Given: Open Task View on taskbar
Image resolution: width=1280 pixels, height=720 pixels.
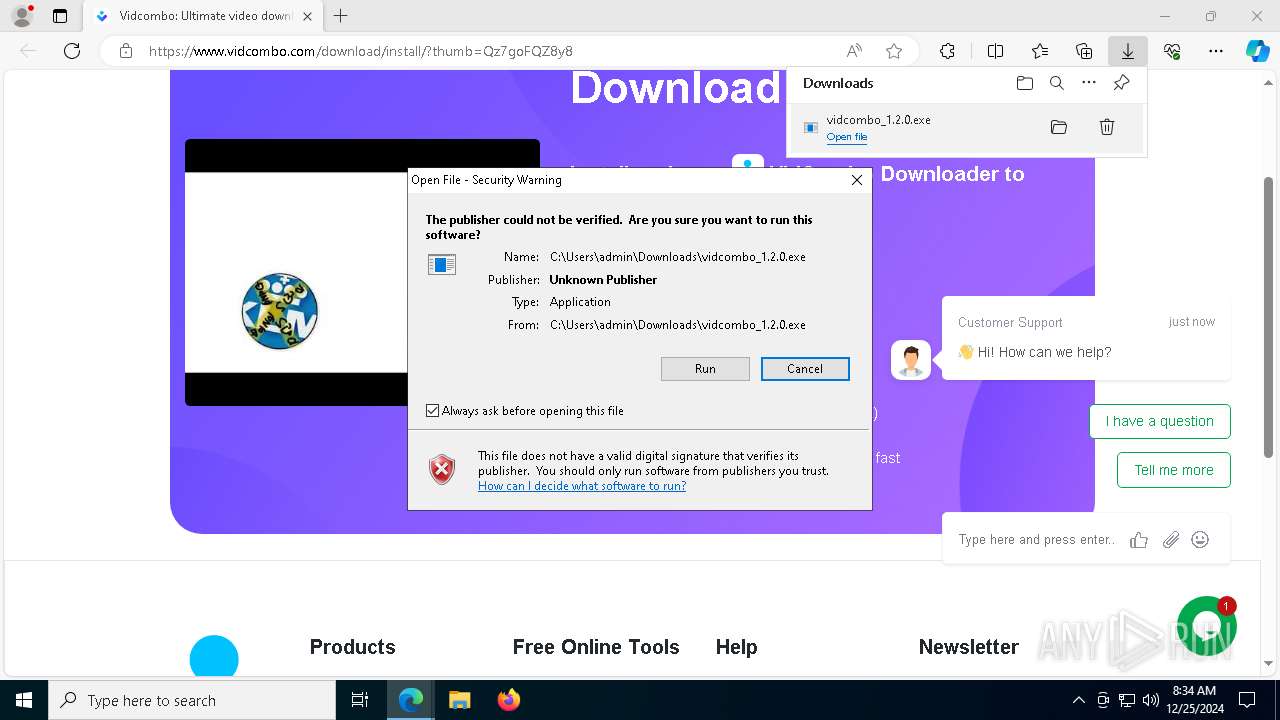Looking at the screenshot, I should [x=360, y=700].
